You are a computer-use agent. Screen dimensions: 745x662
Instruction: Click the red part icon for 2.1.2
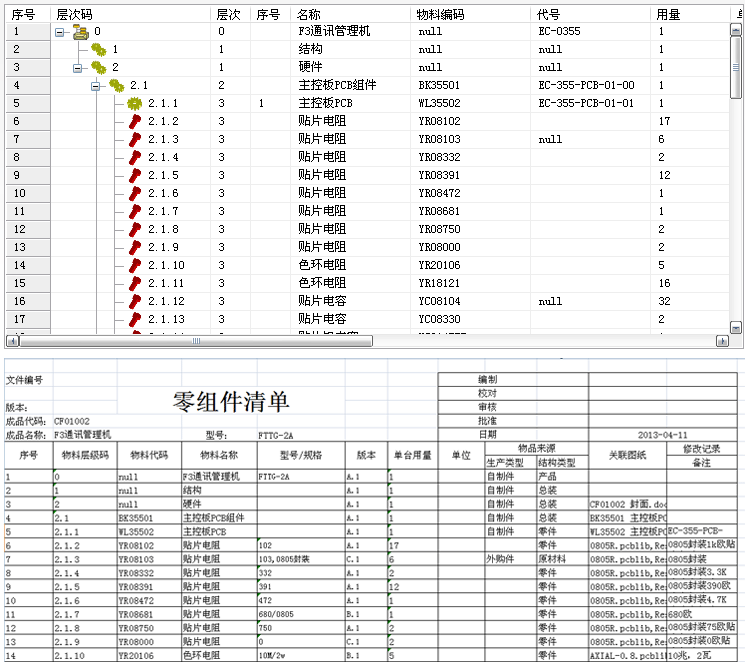(x=134, y=121)
